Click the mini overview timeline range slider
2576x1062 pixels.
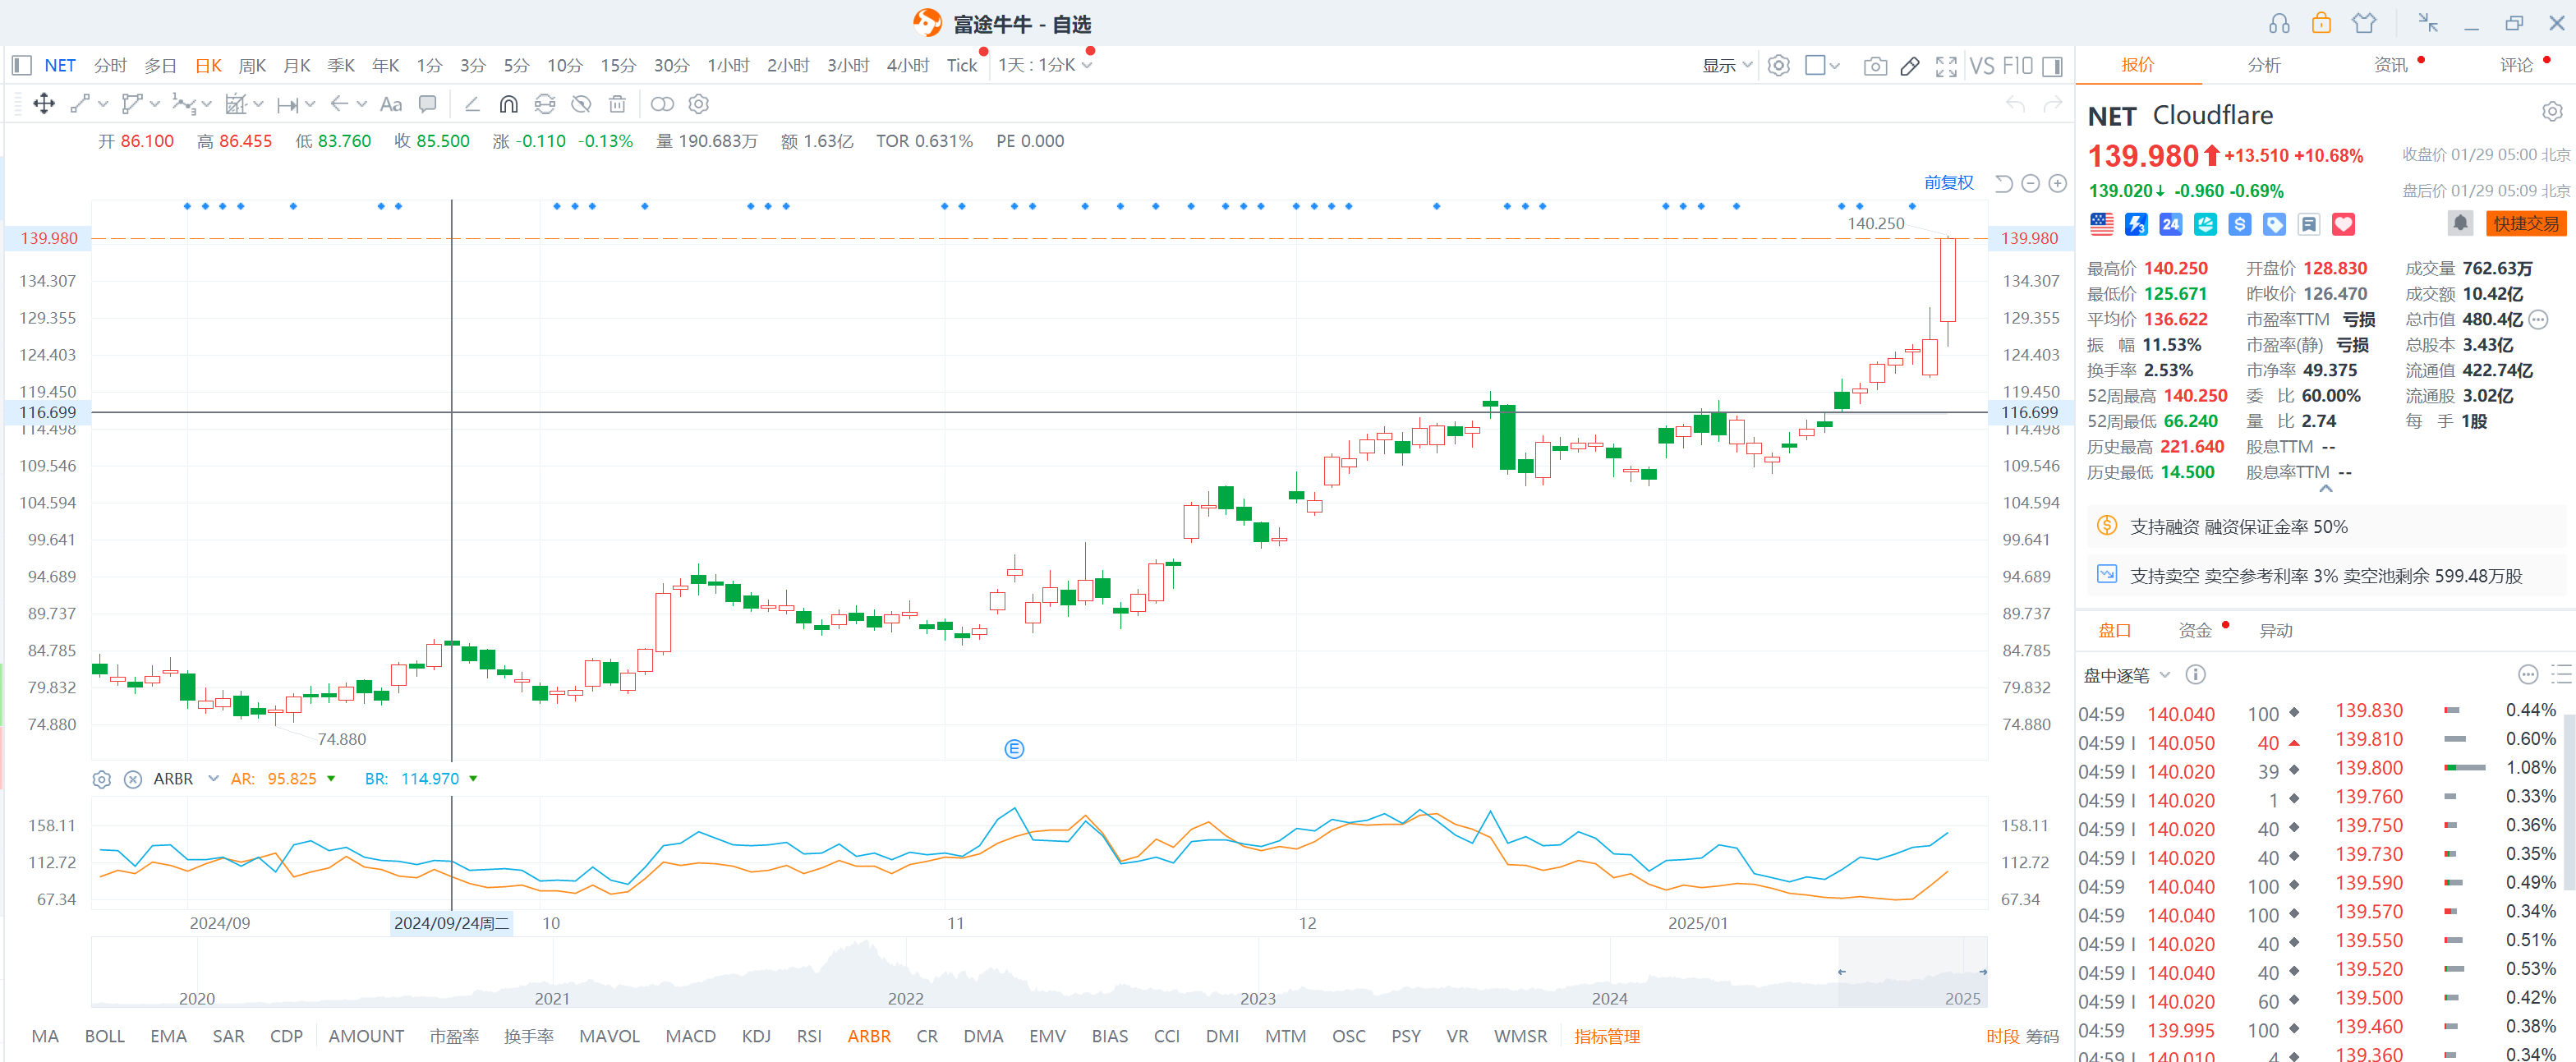point(1912,972)
